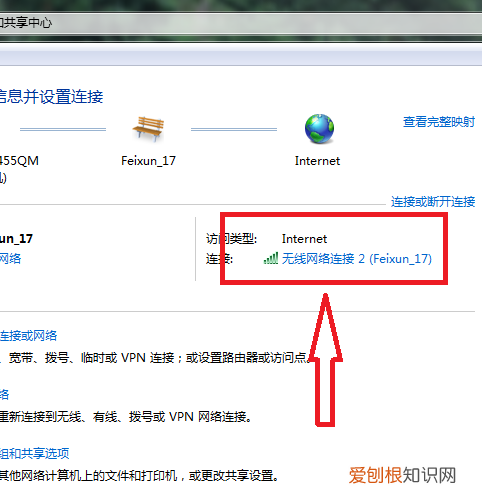
Task: Click connector line between computer and Feixun_17
Action: [63, 129]
